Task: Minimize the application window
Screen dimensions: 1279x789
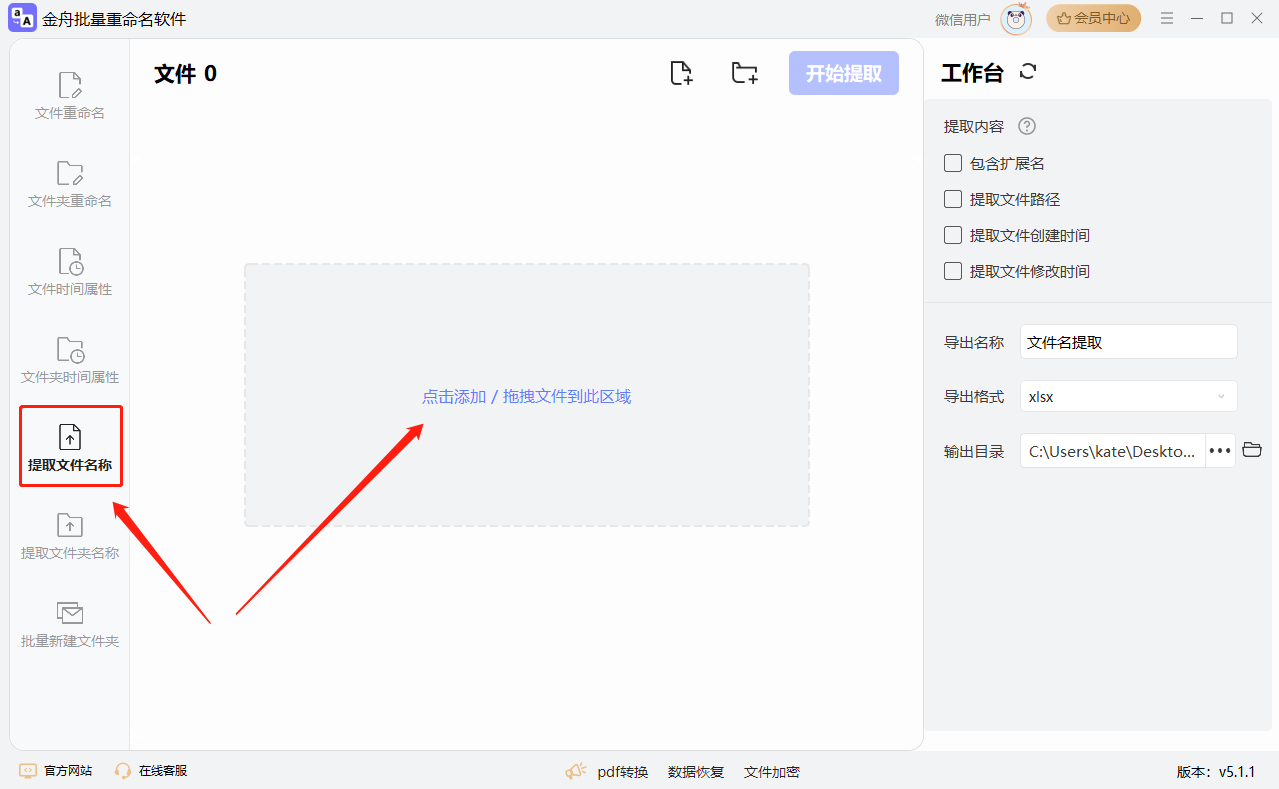Action: [x=1197, y=18]
